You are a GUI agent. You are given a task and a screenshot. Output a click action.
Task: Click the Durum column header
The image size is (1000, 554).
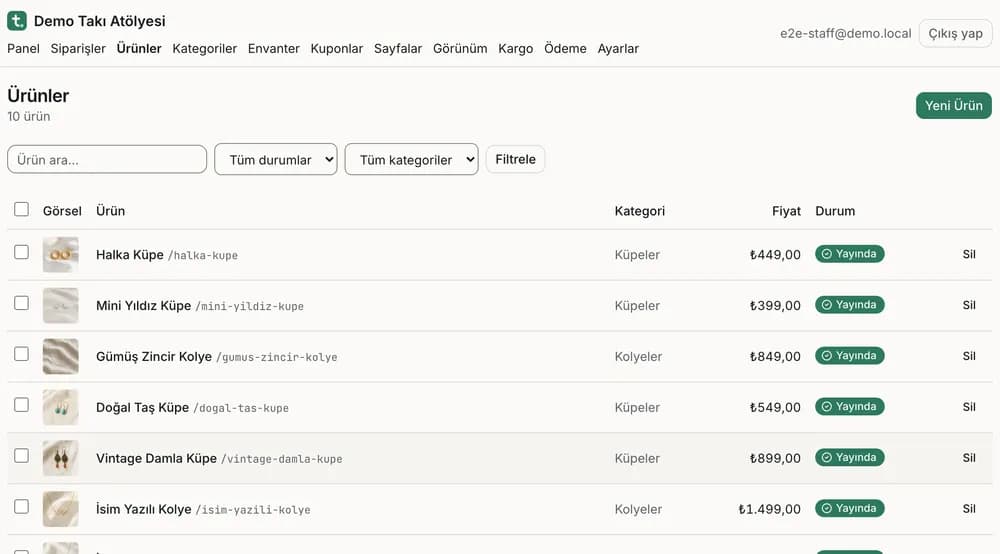[835, 211]
